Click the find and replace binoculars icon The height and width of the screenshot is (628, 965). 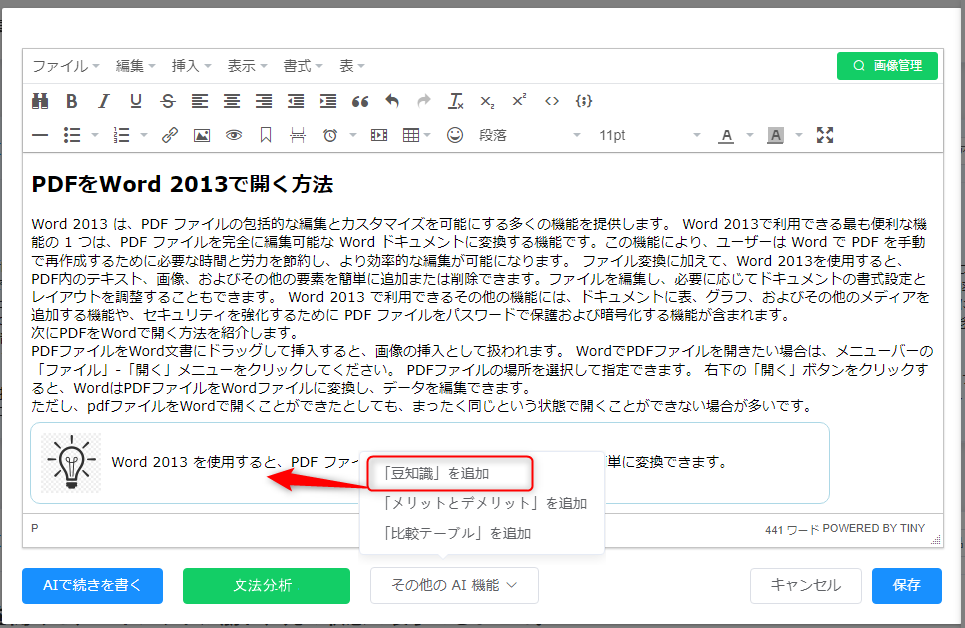40,101
